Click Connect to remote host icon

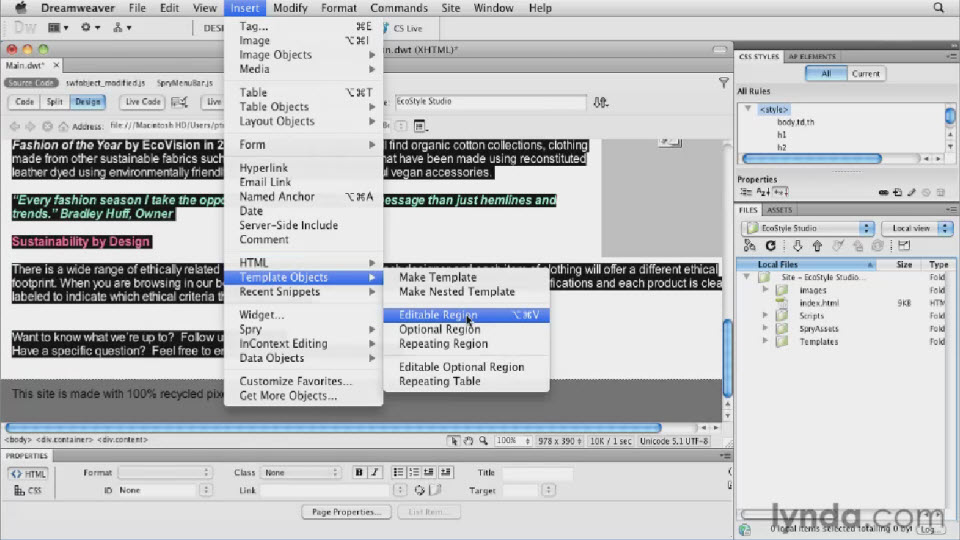point(749,246)
